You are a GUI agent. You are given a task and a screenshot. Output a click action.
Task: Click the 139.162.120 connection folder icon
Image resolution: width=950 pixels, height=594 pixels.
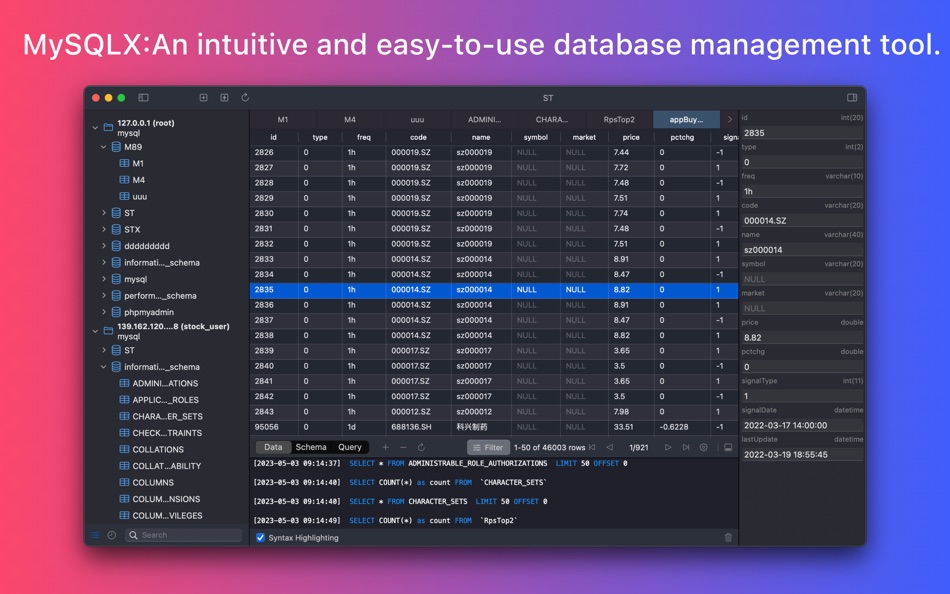108,331
